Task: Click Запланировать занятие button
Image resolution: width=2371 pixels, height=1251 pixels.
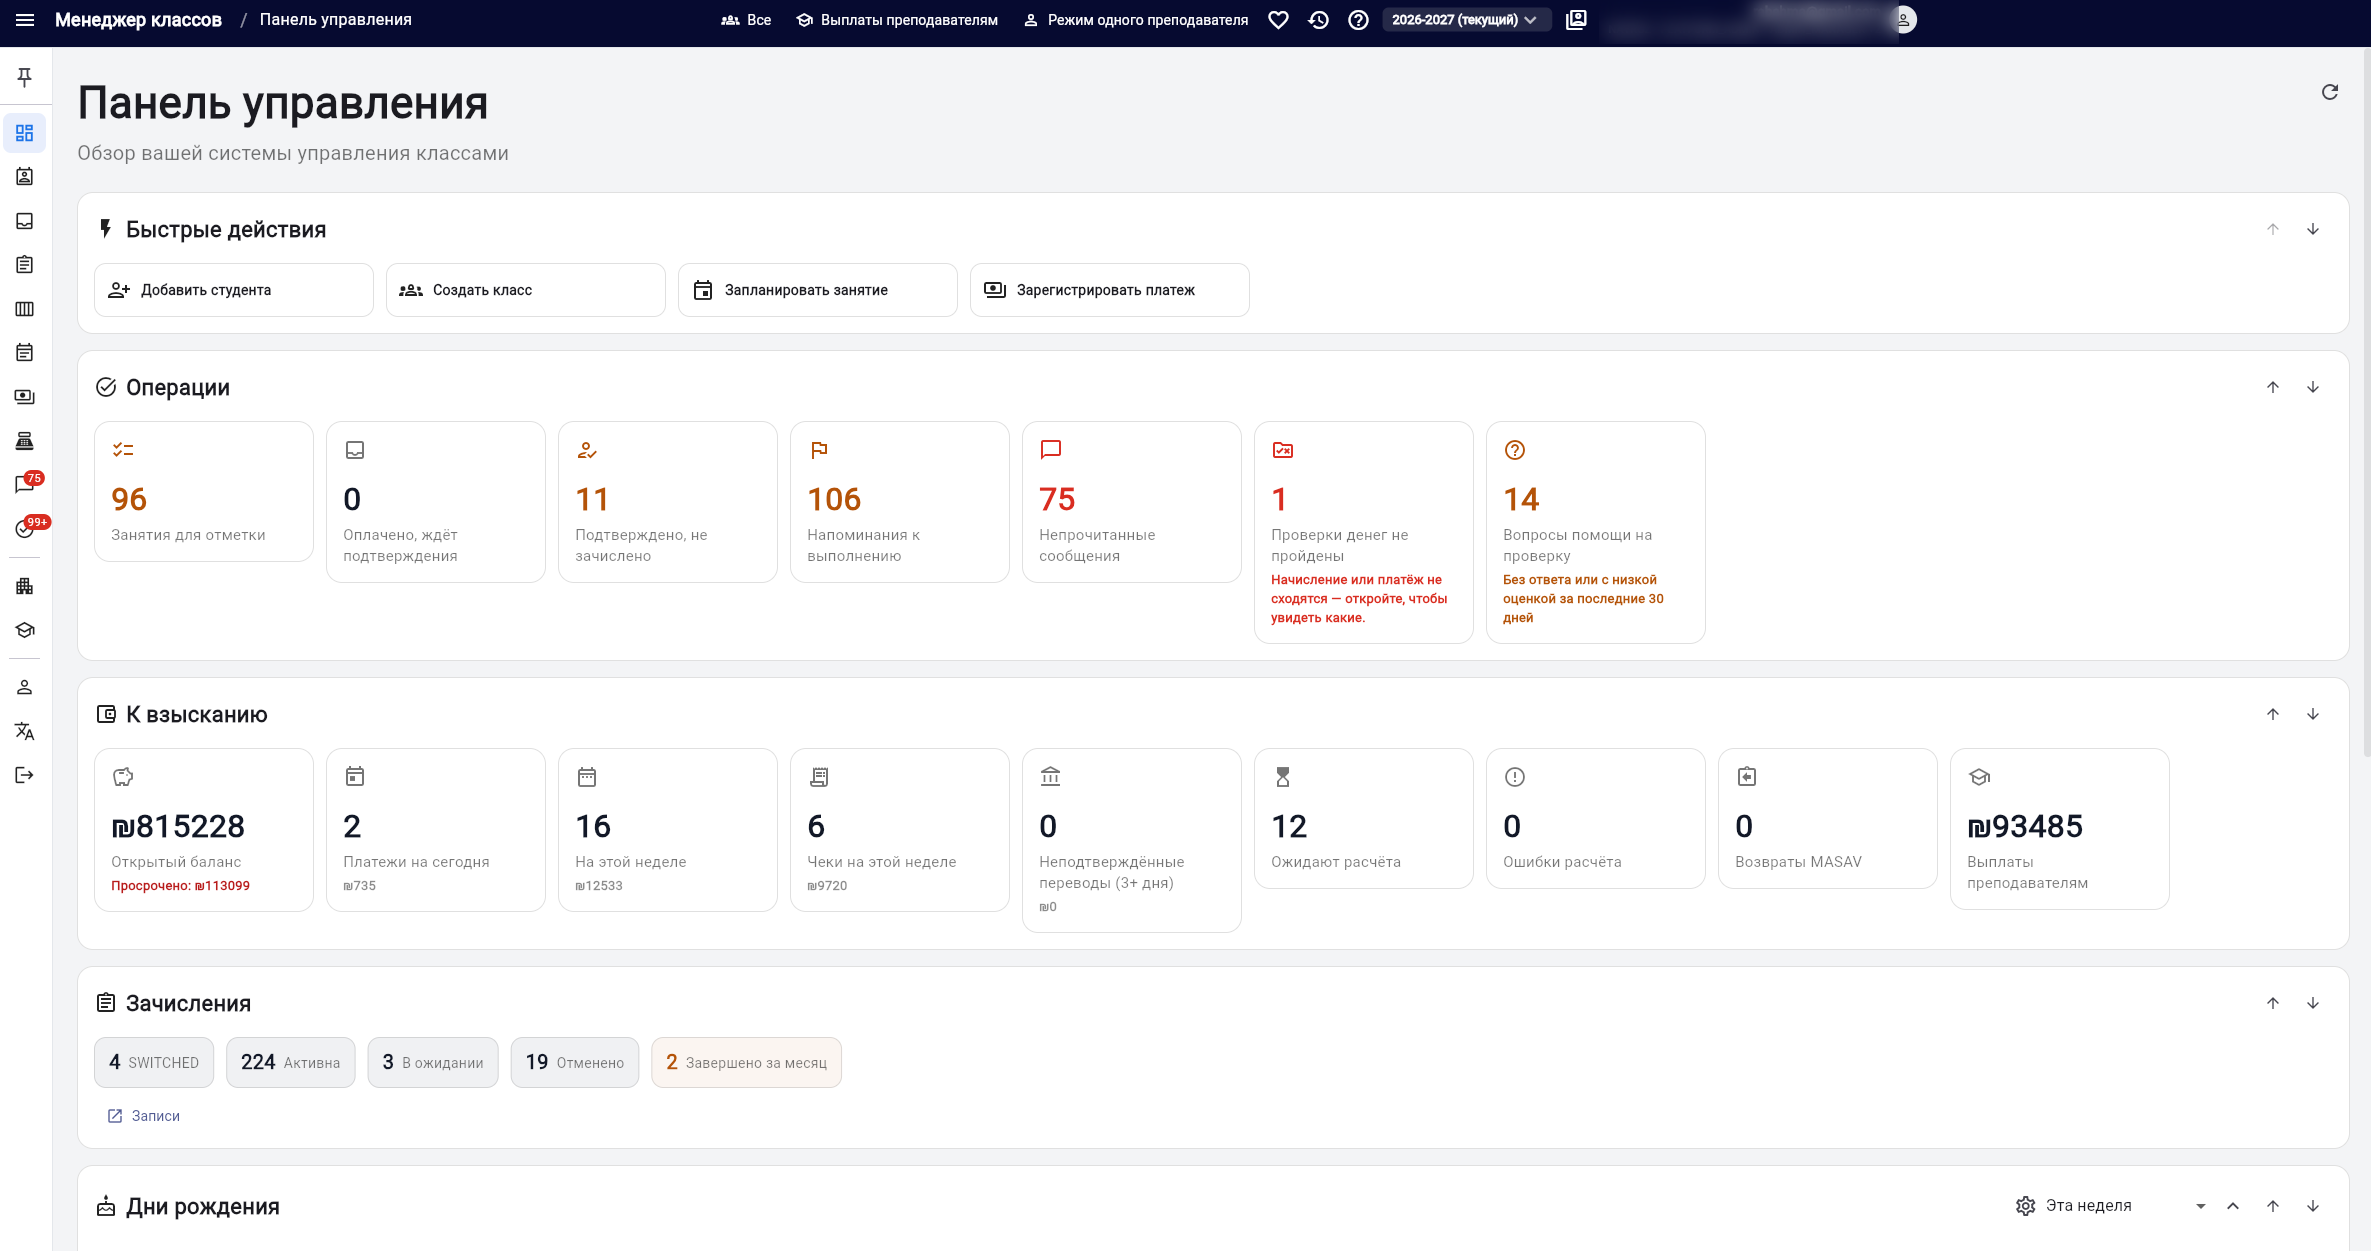Action: click(818, 290)
